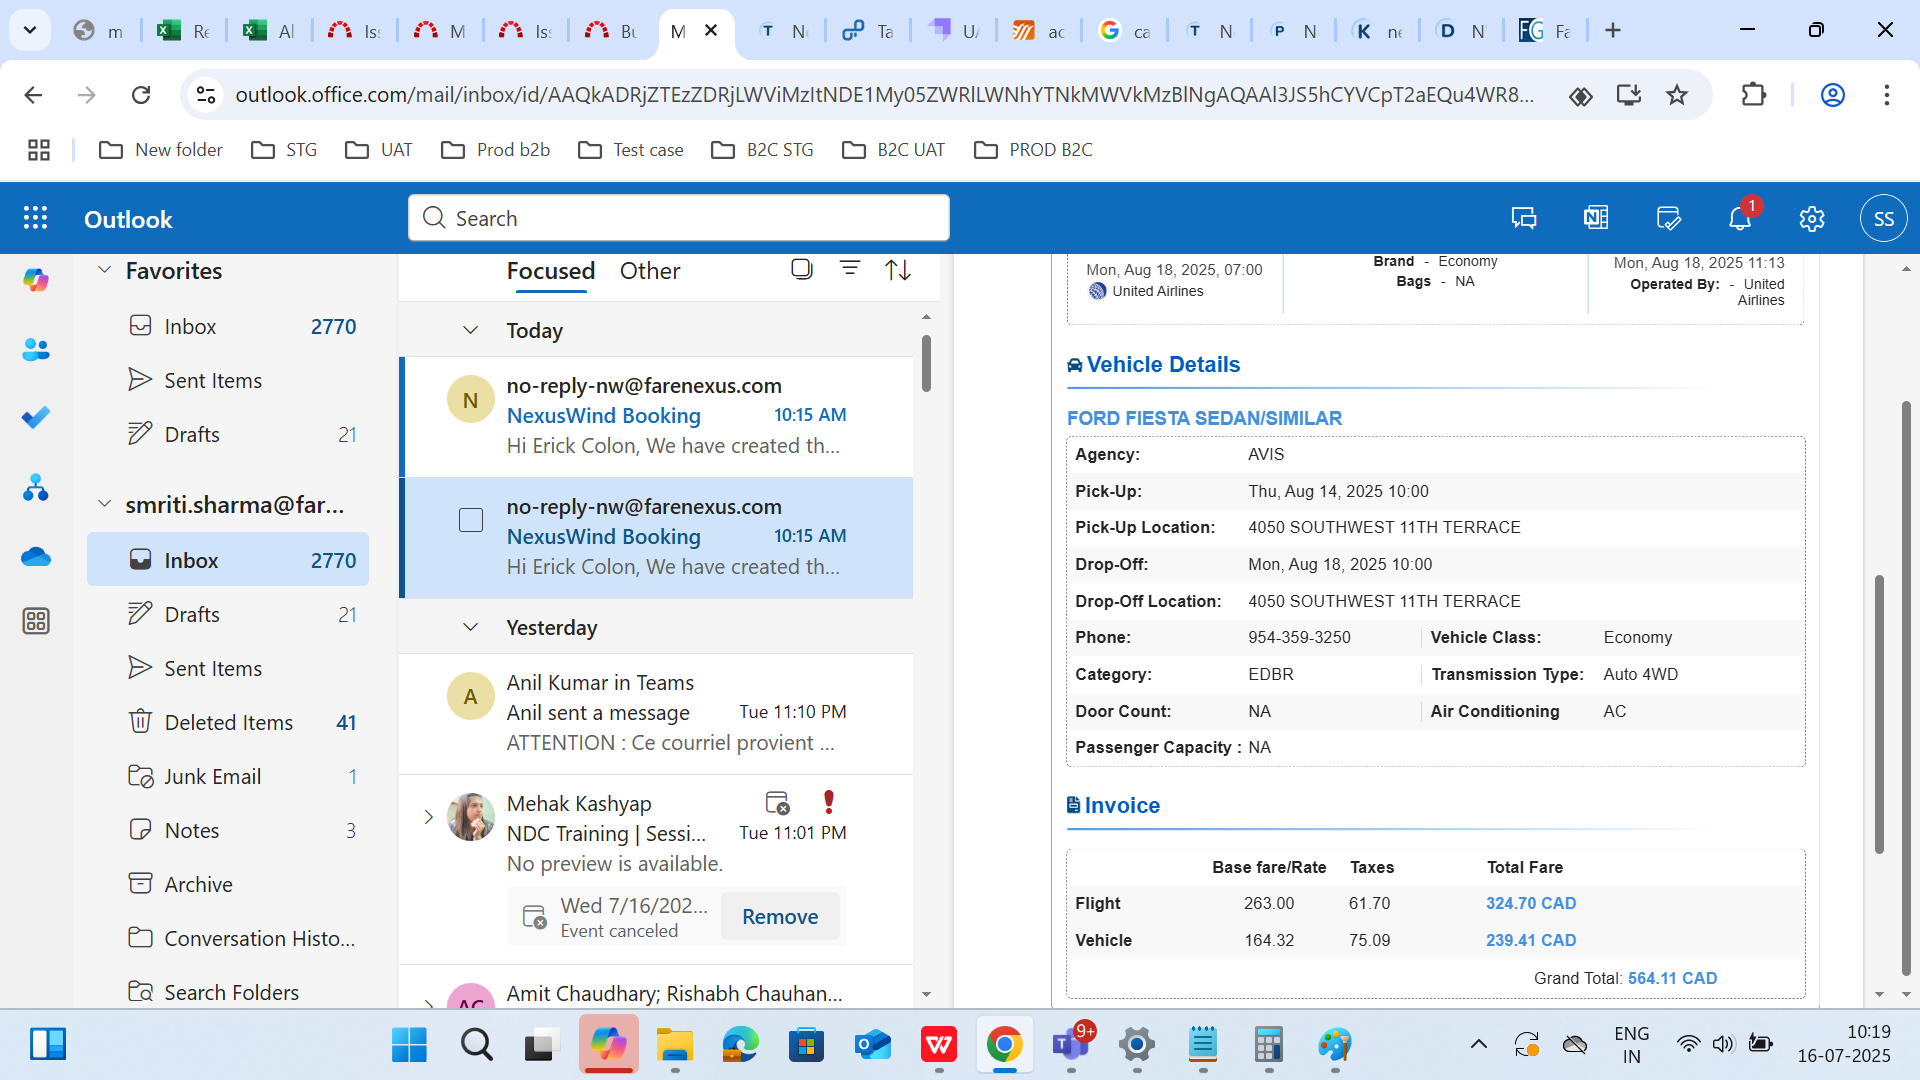1920x1080 pixels.
Task: Click the select messages icon
Action: 802,269
